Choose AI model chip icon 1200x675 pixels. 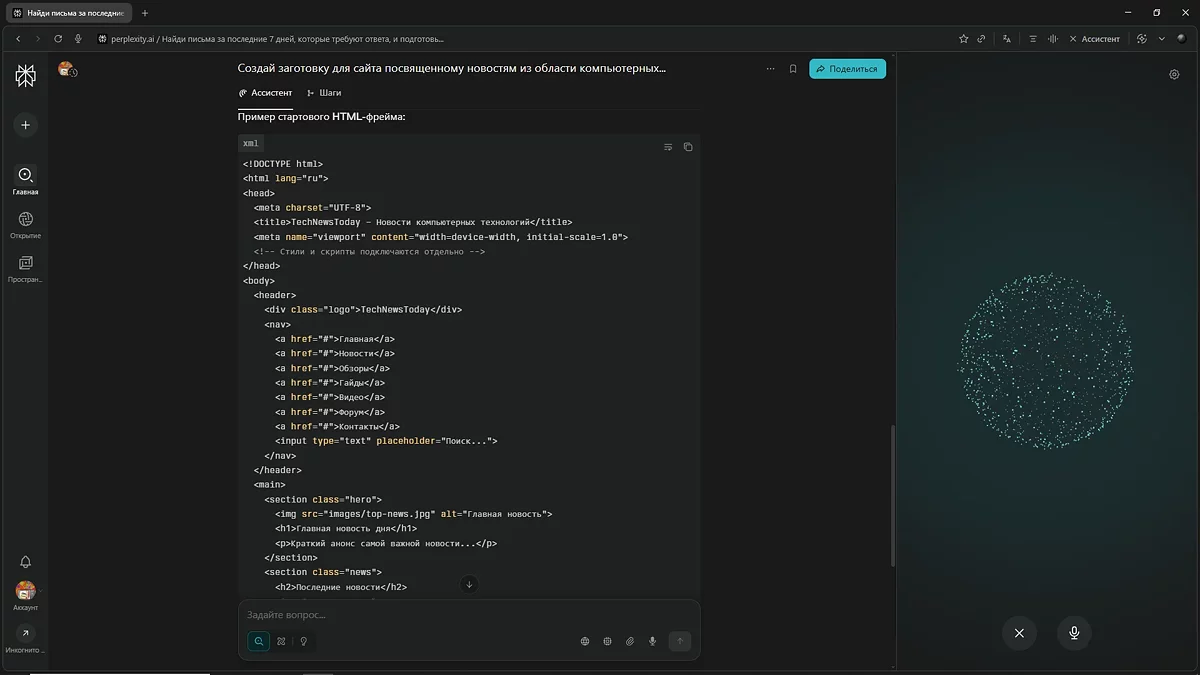607,641
